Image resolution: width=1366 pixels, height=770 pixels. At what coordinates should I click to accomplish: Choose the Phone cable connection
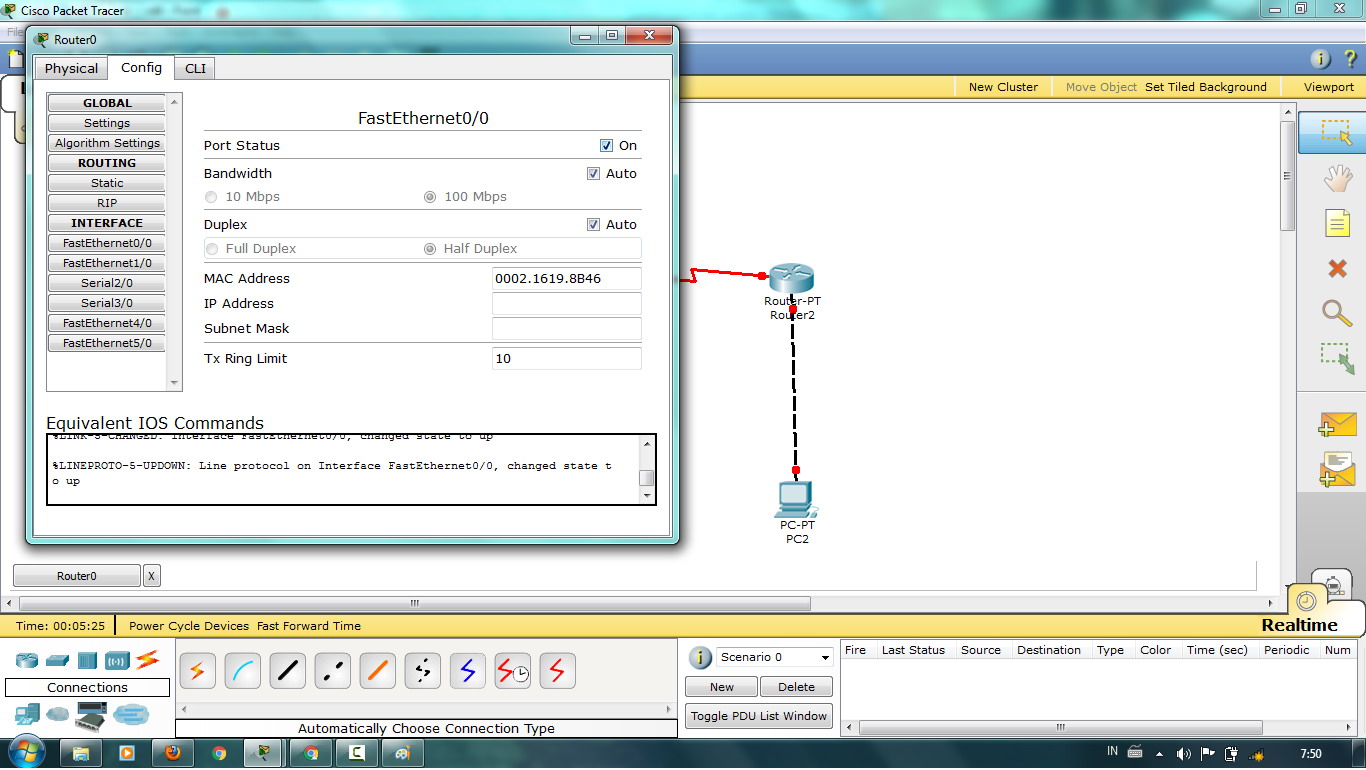click(422, 671)
